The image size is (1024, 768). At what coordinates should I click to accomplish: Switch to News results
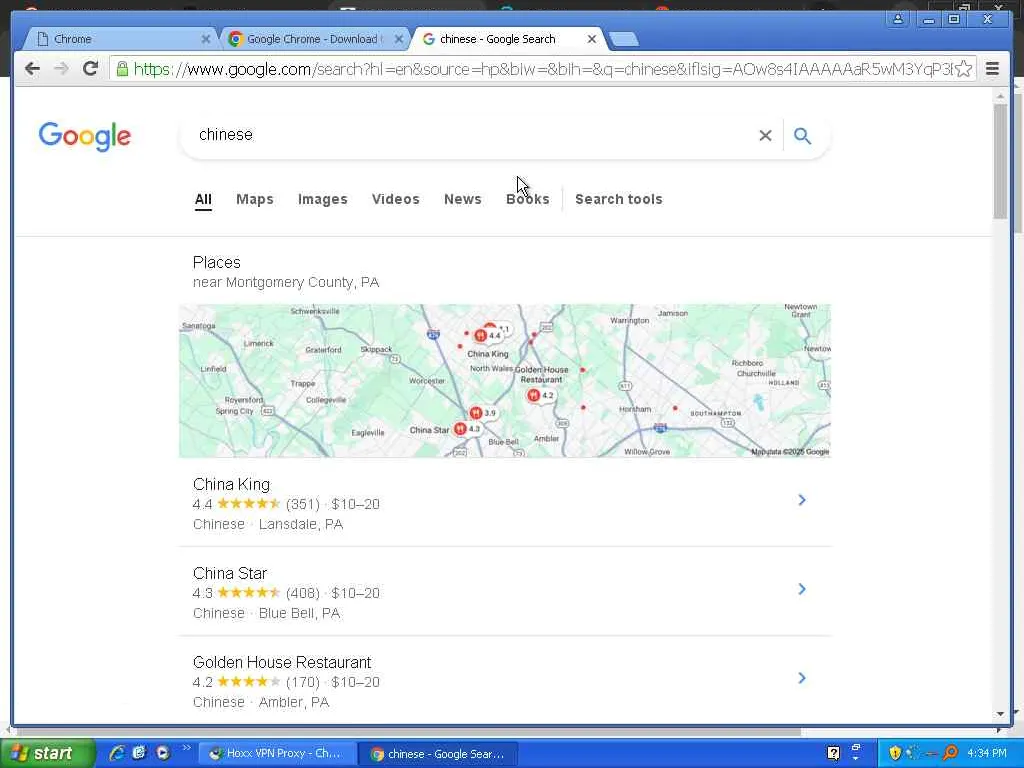coord(462,199)
